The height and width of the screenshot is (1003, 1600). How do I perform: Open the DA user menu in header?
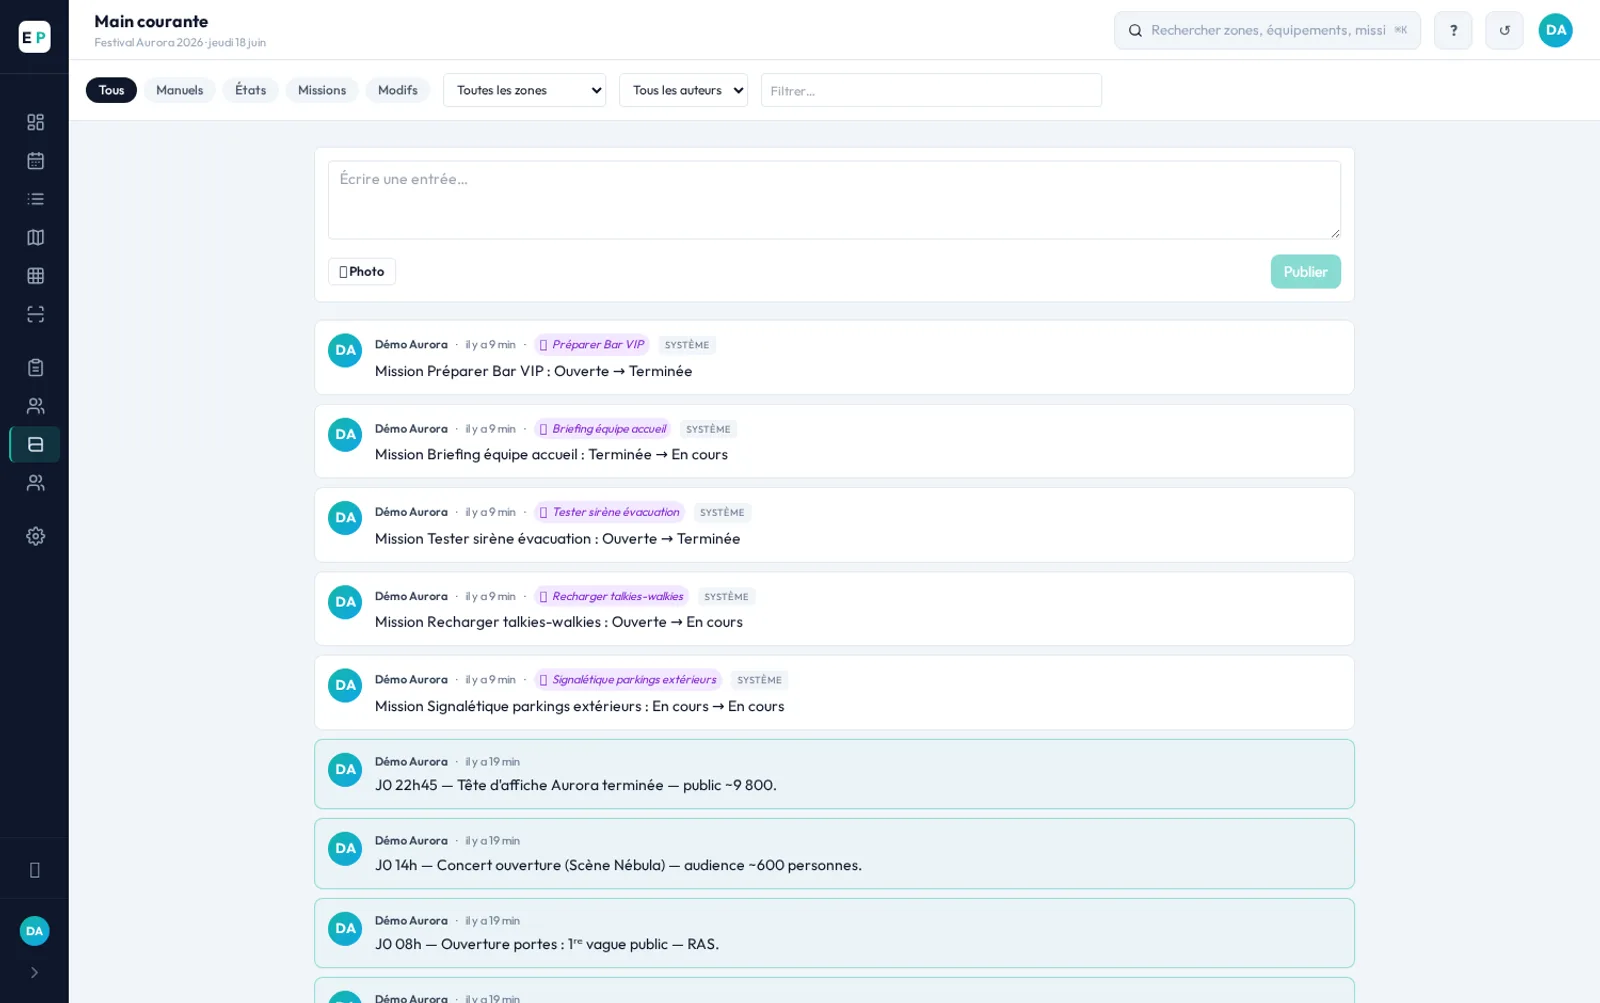(x=1555, y=30)
